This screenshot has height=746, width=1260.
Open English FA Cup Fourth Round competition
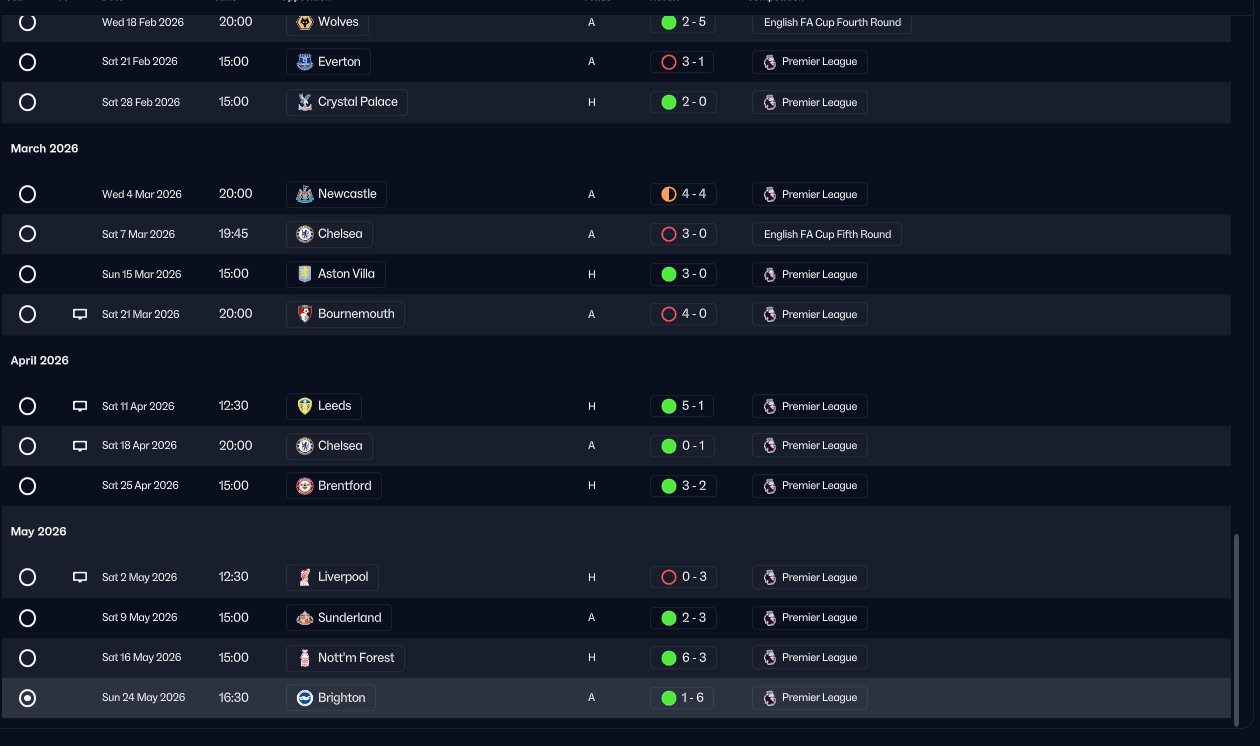(x=832, y=22)
